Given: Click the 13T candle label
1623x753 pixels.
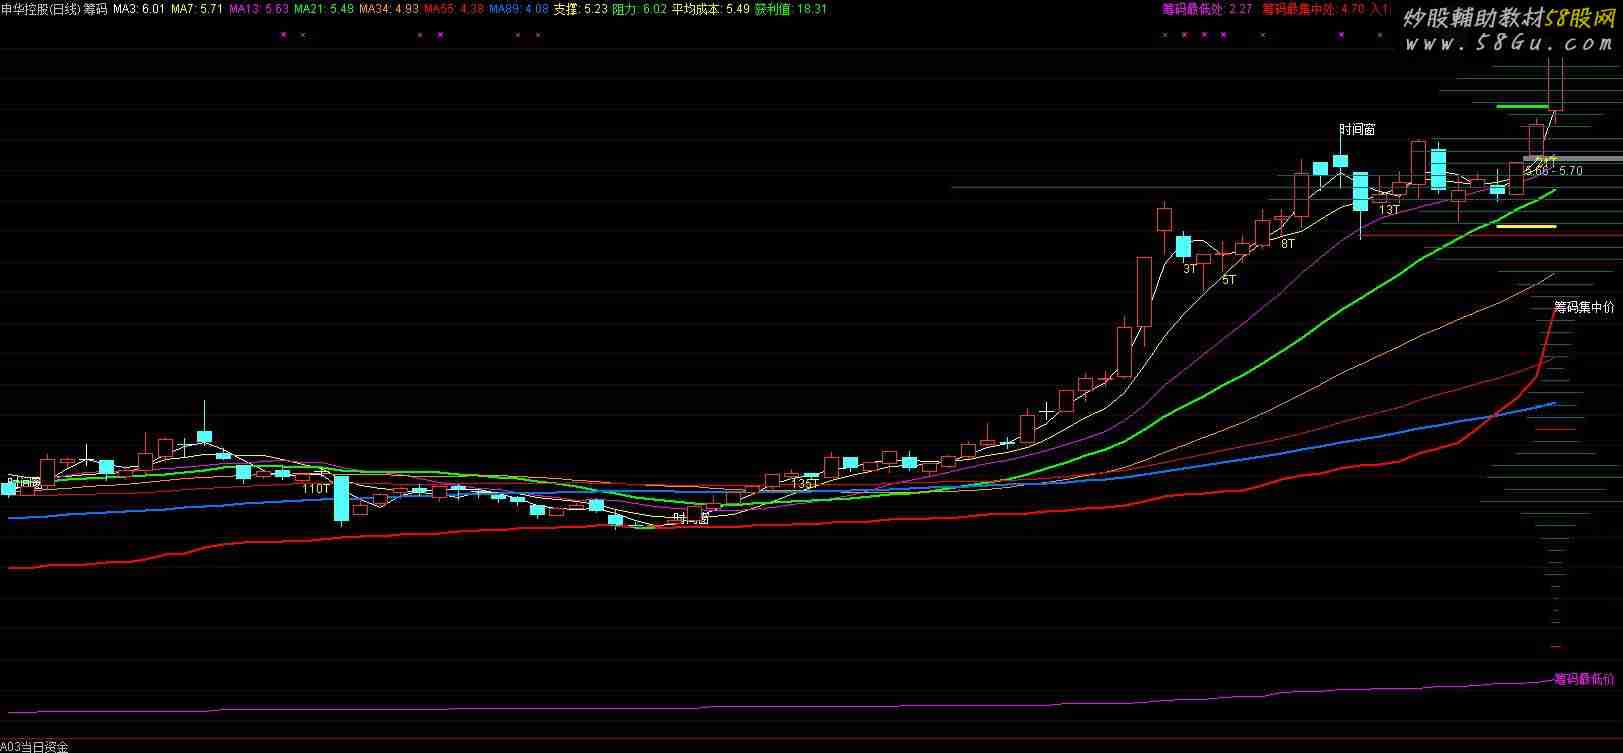Looking at the screenshot, I should click(1389, 210).
